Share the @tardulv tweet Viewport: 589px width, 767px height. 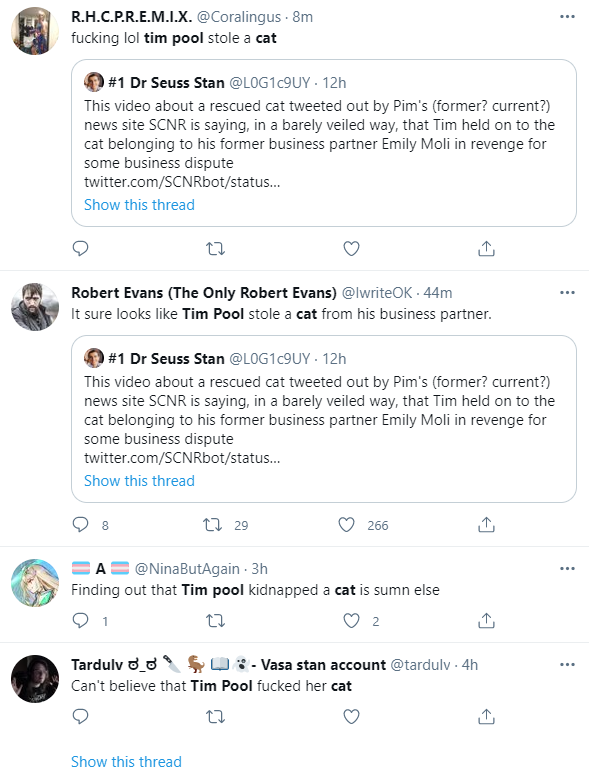[x=486, y=716]
